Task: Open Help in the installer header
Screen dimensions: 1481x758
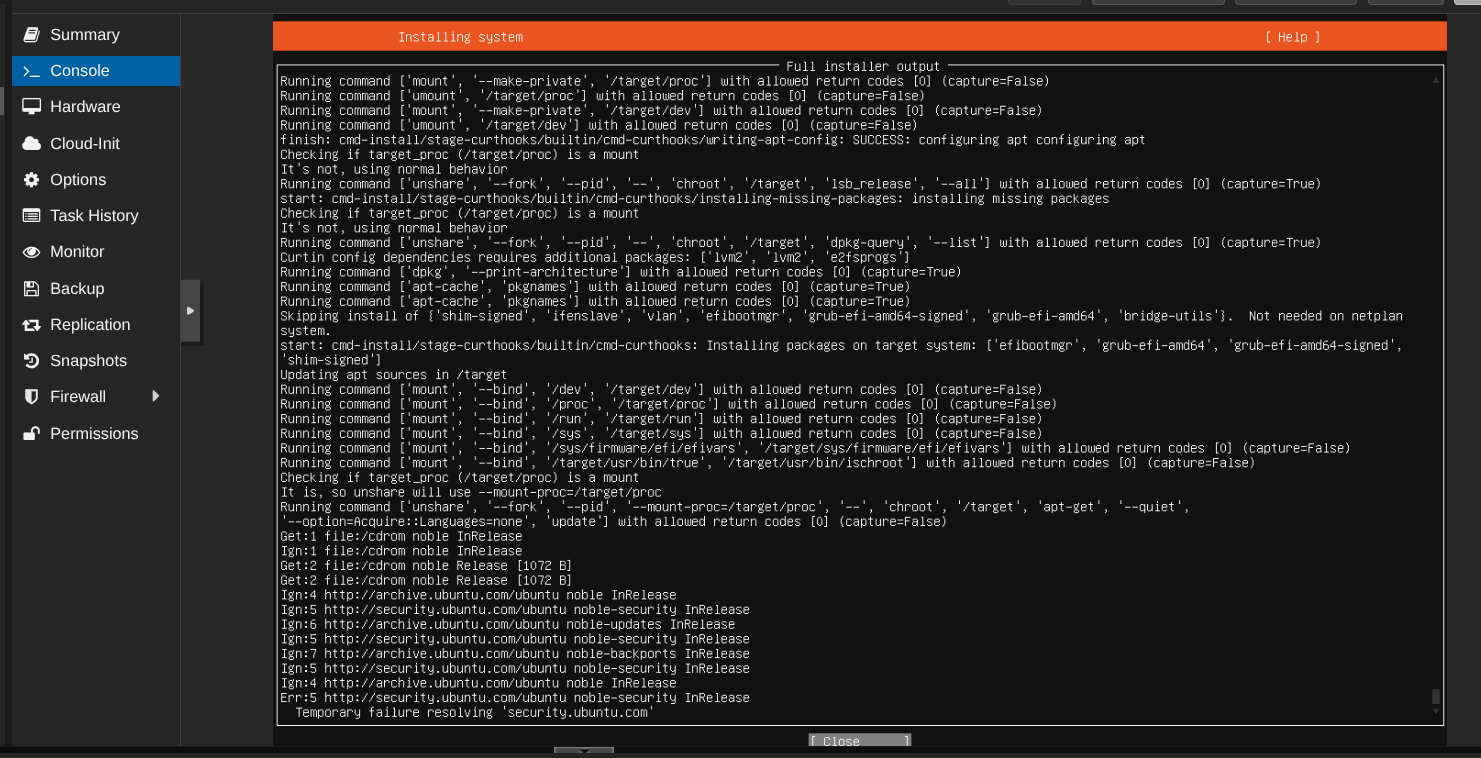Action: [1292, 37]
